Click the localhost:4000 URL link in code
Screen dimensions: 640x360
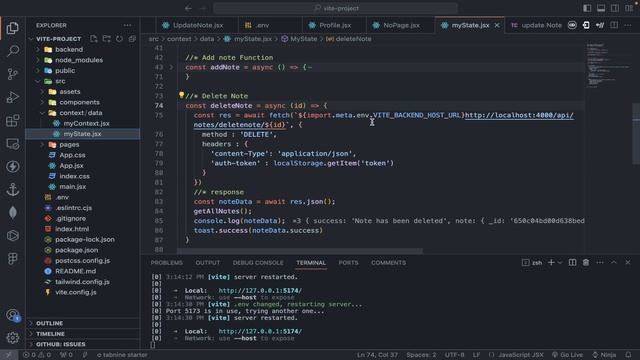pos(519,116)
